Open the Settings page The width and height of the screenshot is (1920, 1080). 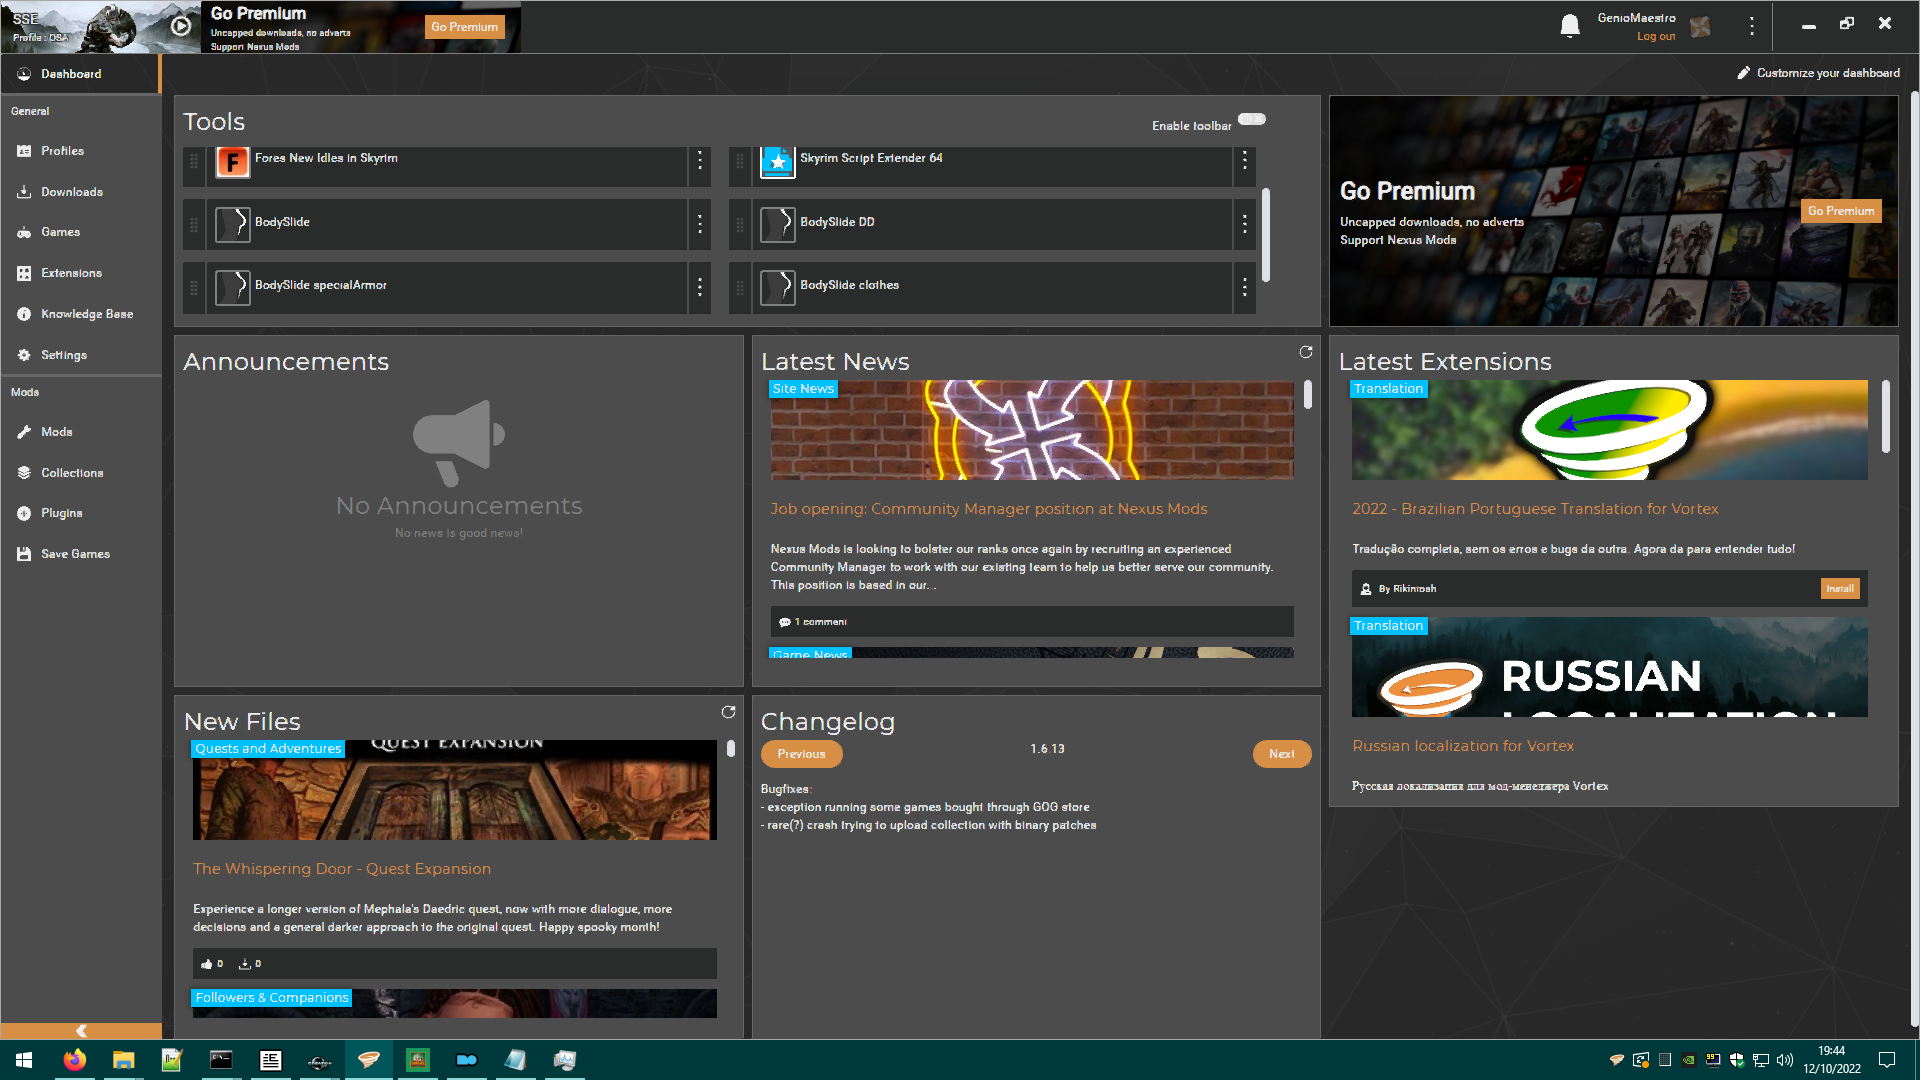pos(80,355)
